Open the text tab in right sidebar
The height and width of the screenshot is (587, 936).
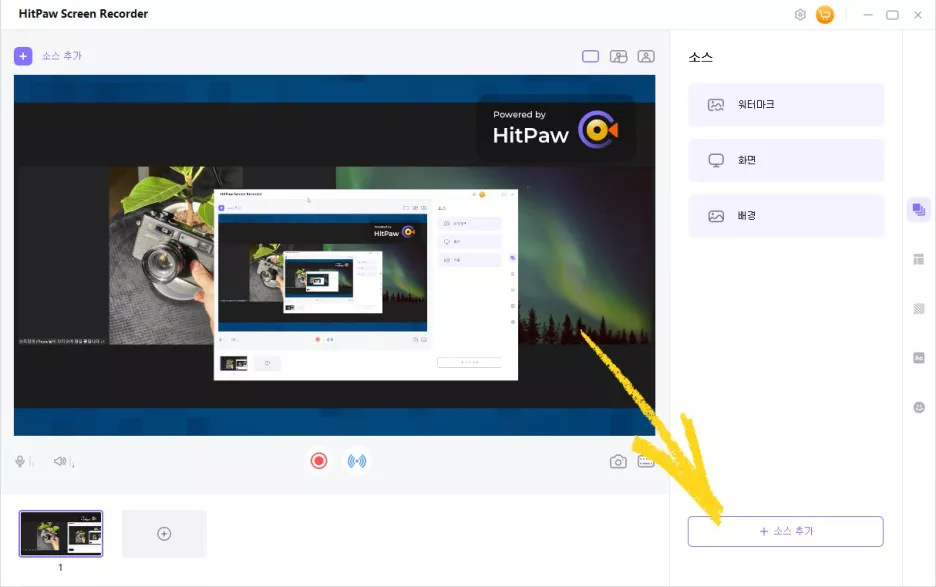919,358
